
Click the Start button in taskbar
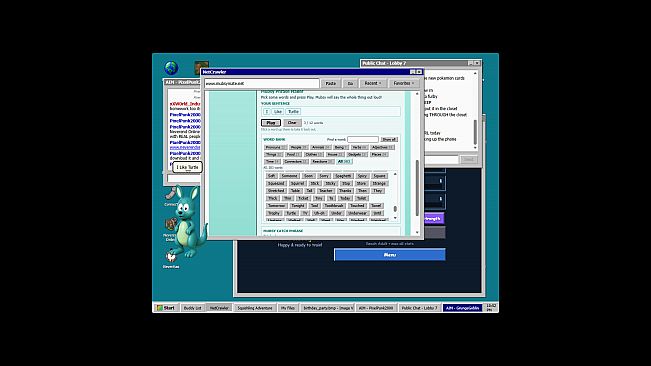[165, 308]
